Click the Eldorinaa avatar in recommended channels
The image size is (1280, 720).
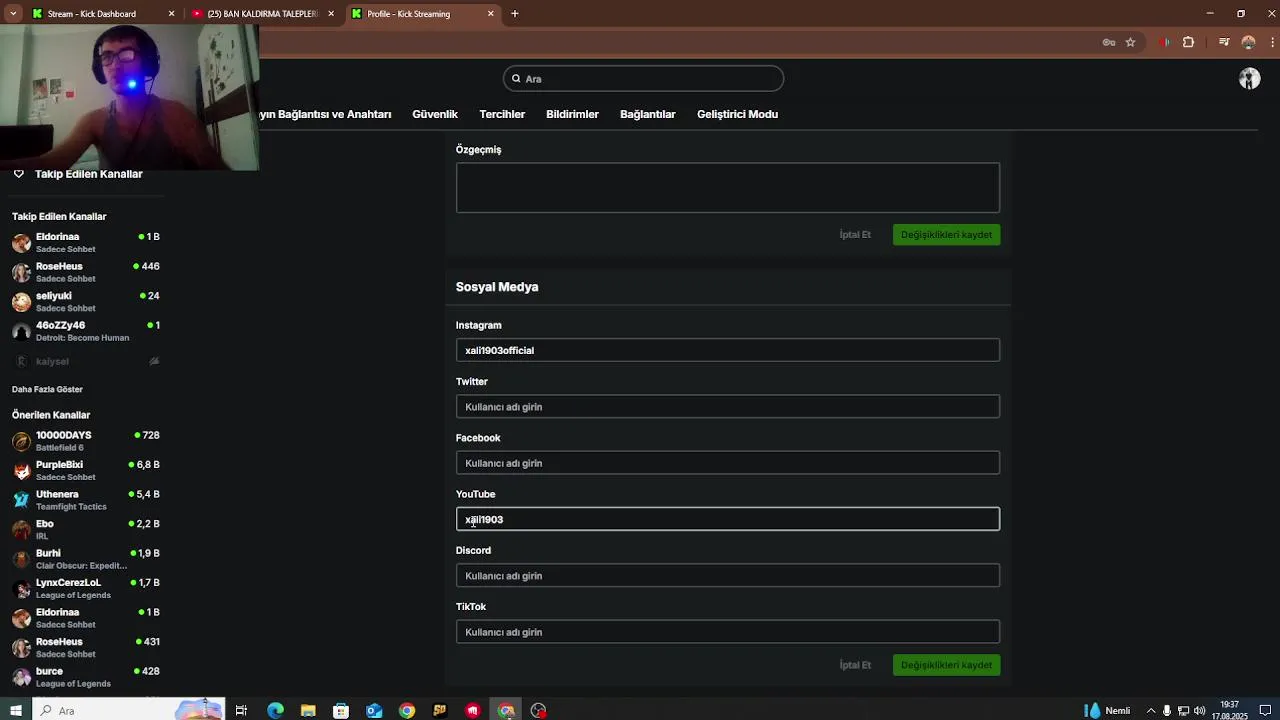click(x=21, y=618)
